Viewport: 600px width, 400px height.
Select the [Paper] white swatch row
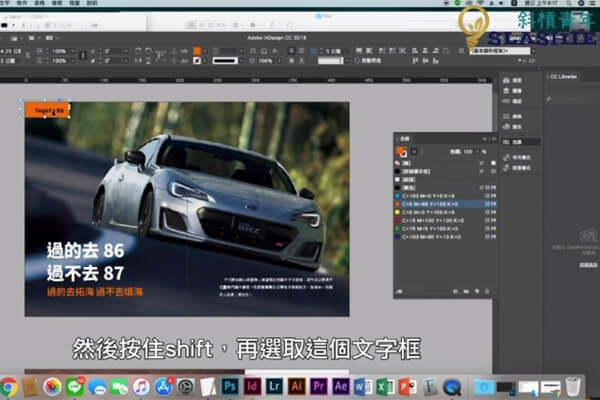click(446, 180)
